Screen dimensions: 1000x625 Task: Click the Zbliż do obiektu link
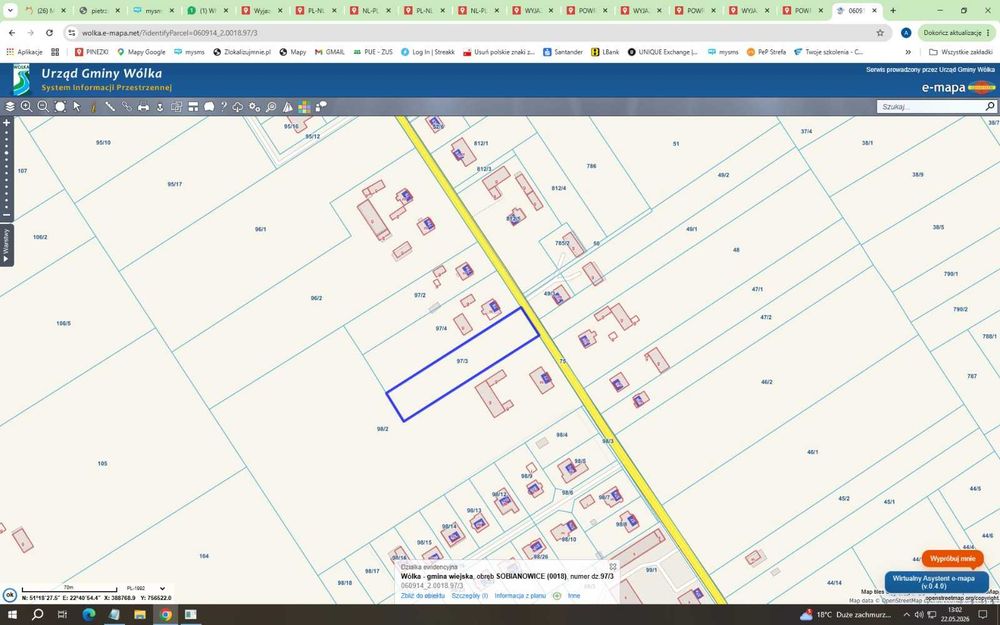click(423, 596)
